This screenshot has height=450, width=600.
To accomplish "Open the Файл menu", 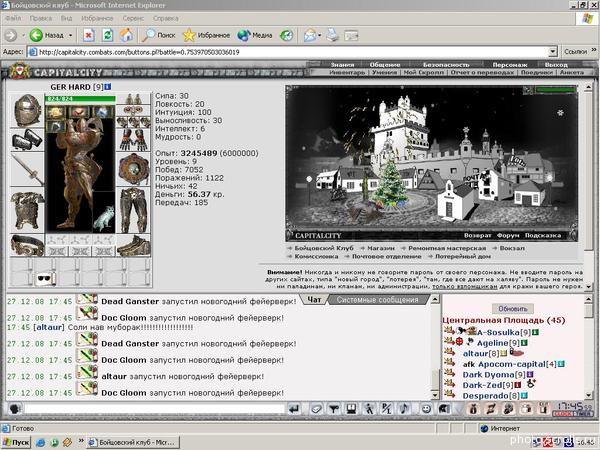I will click(13, 18).
